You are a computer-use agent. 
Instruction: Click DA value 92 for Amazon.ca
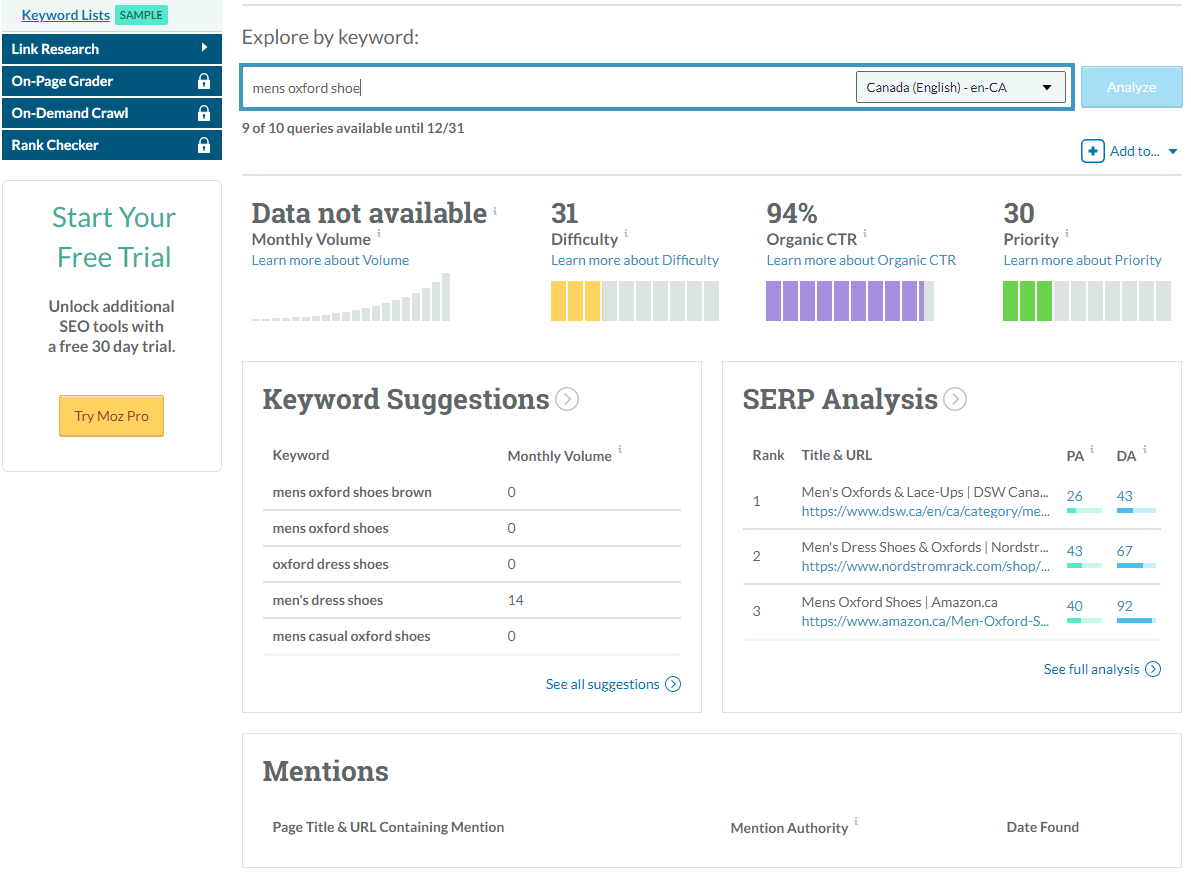tap(1125, 606)
